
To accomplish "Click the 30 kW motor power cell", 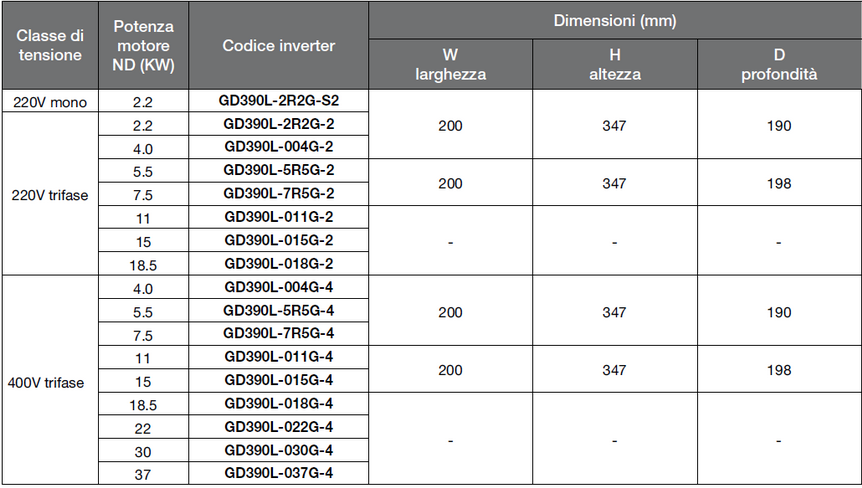I will pyautogui.click(x=142, y=451).
